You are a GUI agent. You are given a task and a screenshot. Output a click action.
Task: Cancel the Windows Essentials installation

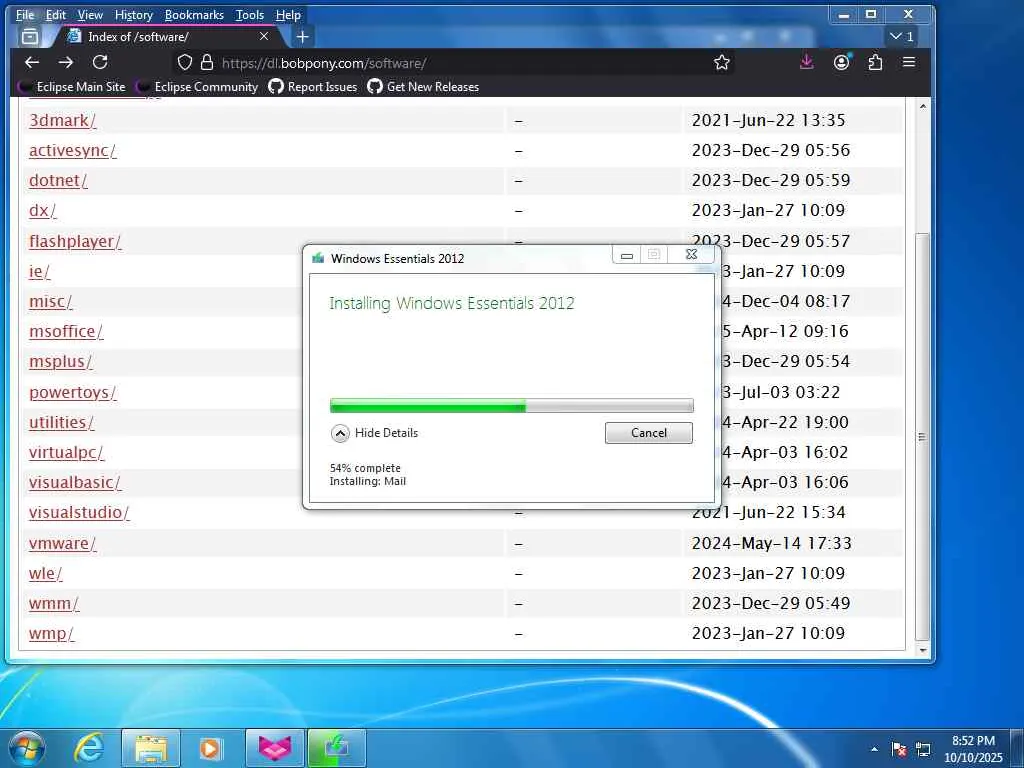[x=648, y=433]
